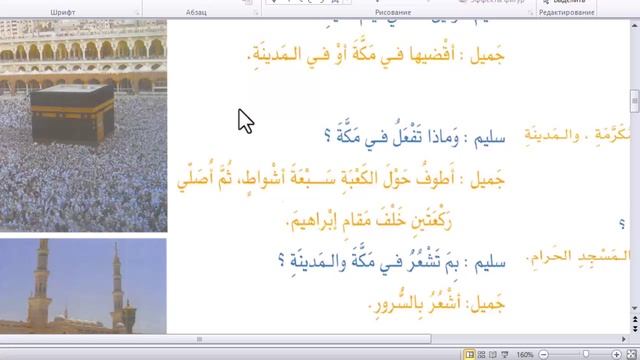Open the Рисование dialog launcher
This screenshot has width=640, height=360.
point(530,13)
